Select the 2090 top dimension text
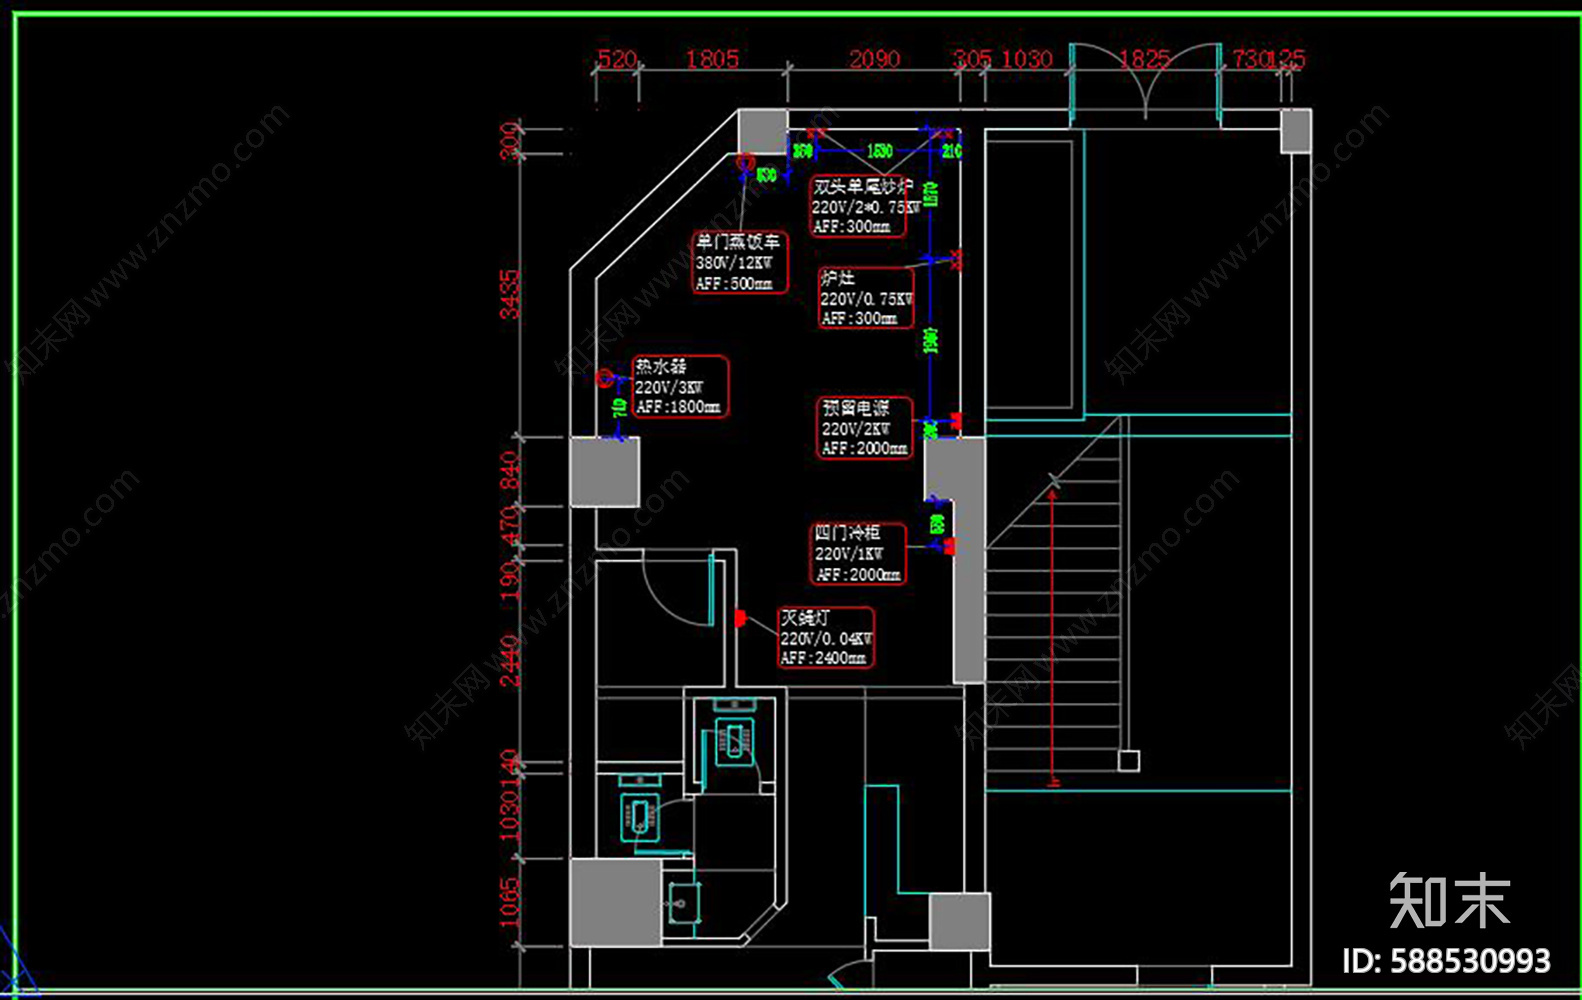The width and height of the screenshot is (1582, 1000). tap(874, 59)
